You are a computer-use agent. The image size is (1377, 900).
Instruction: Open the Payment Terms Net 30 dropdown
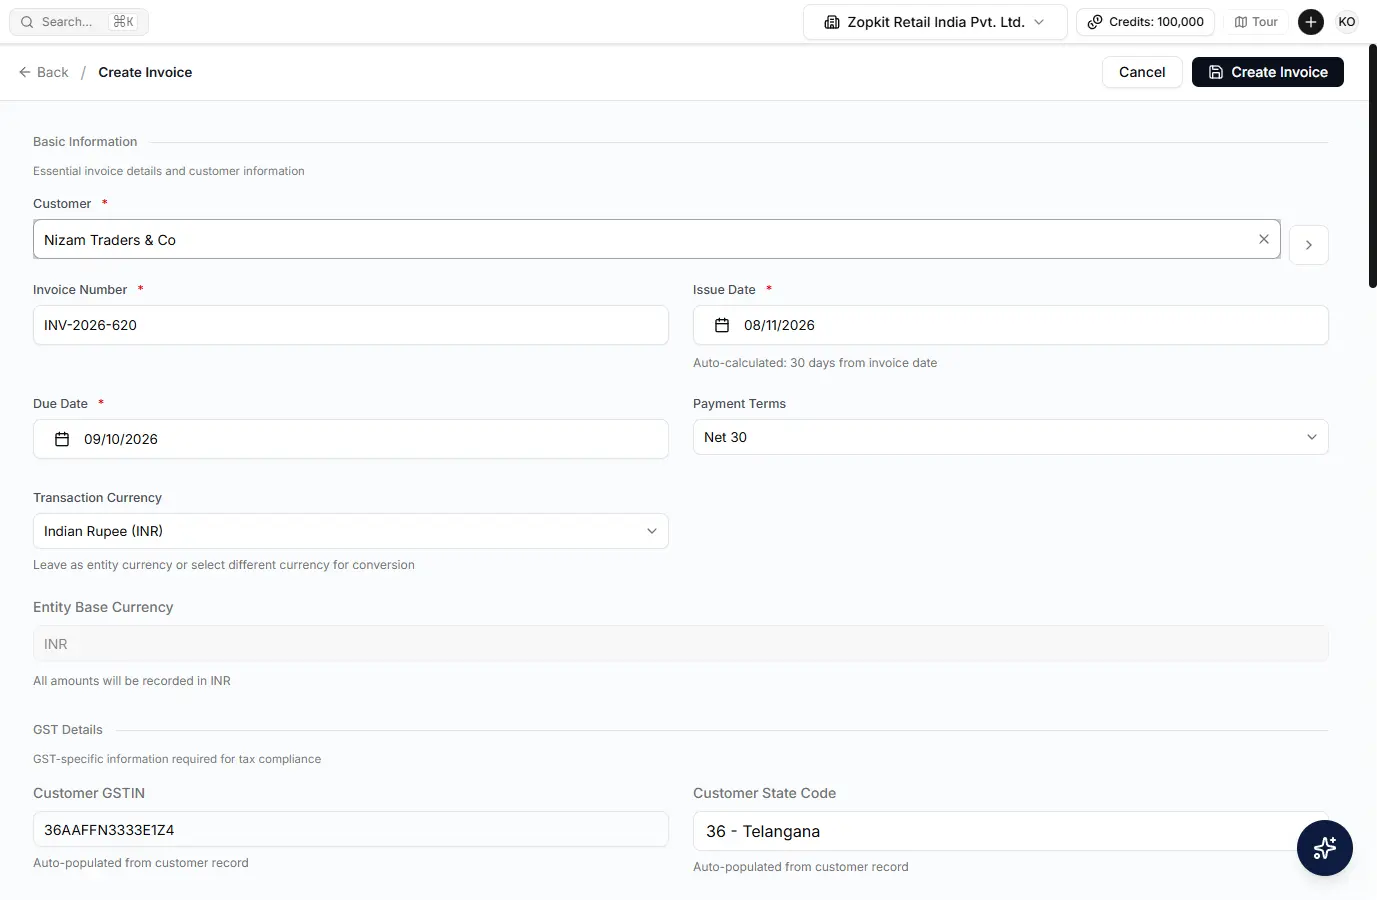coord(1010,437)
